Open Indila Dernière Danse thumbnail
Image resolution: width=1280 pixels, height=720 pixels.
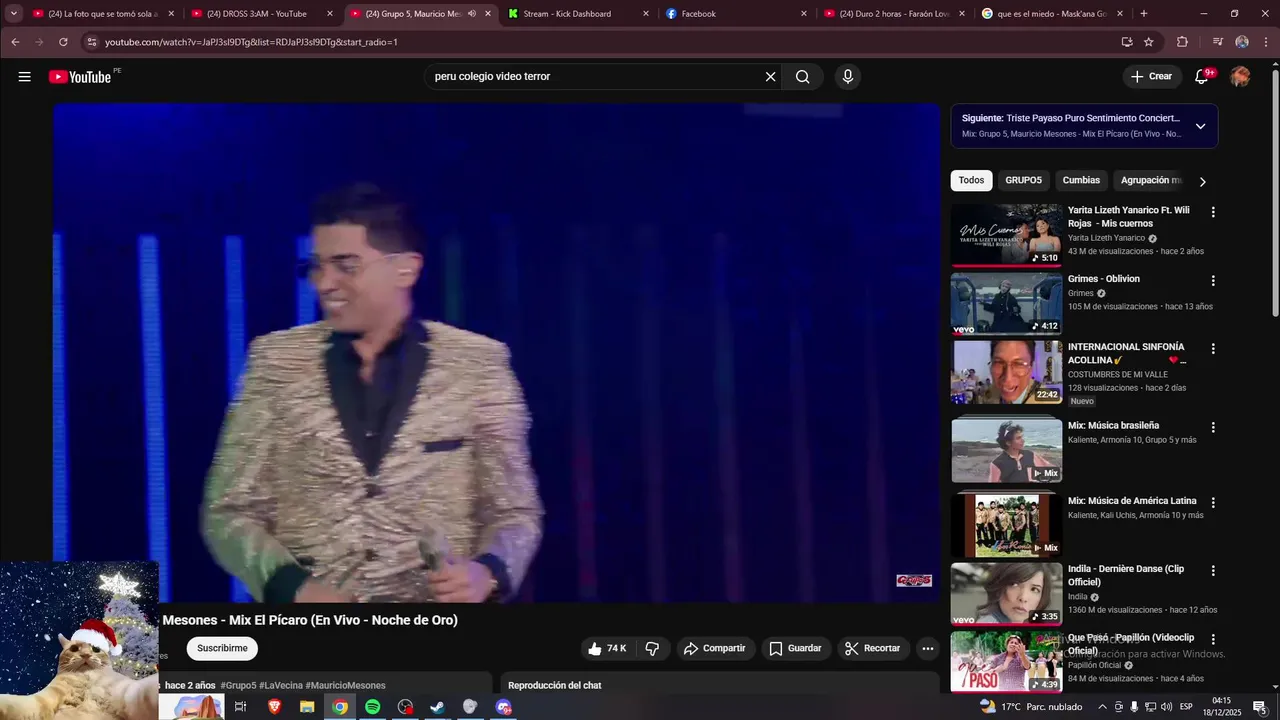1006,594
